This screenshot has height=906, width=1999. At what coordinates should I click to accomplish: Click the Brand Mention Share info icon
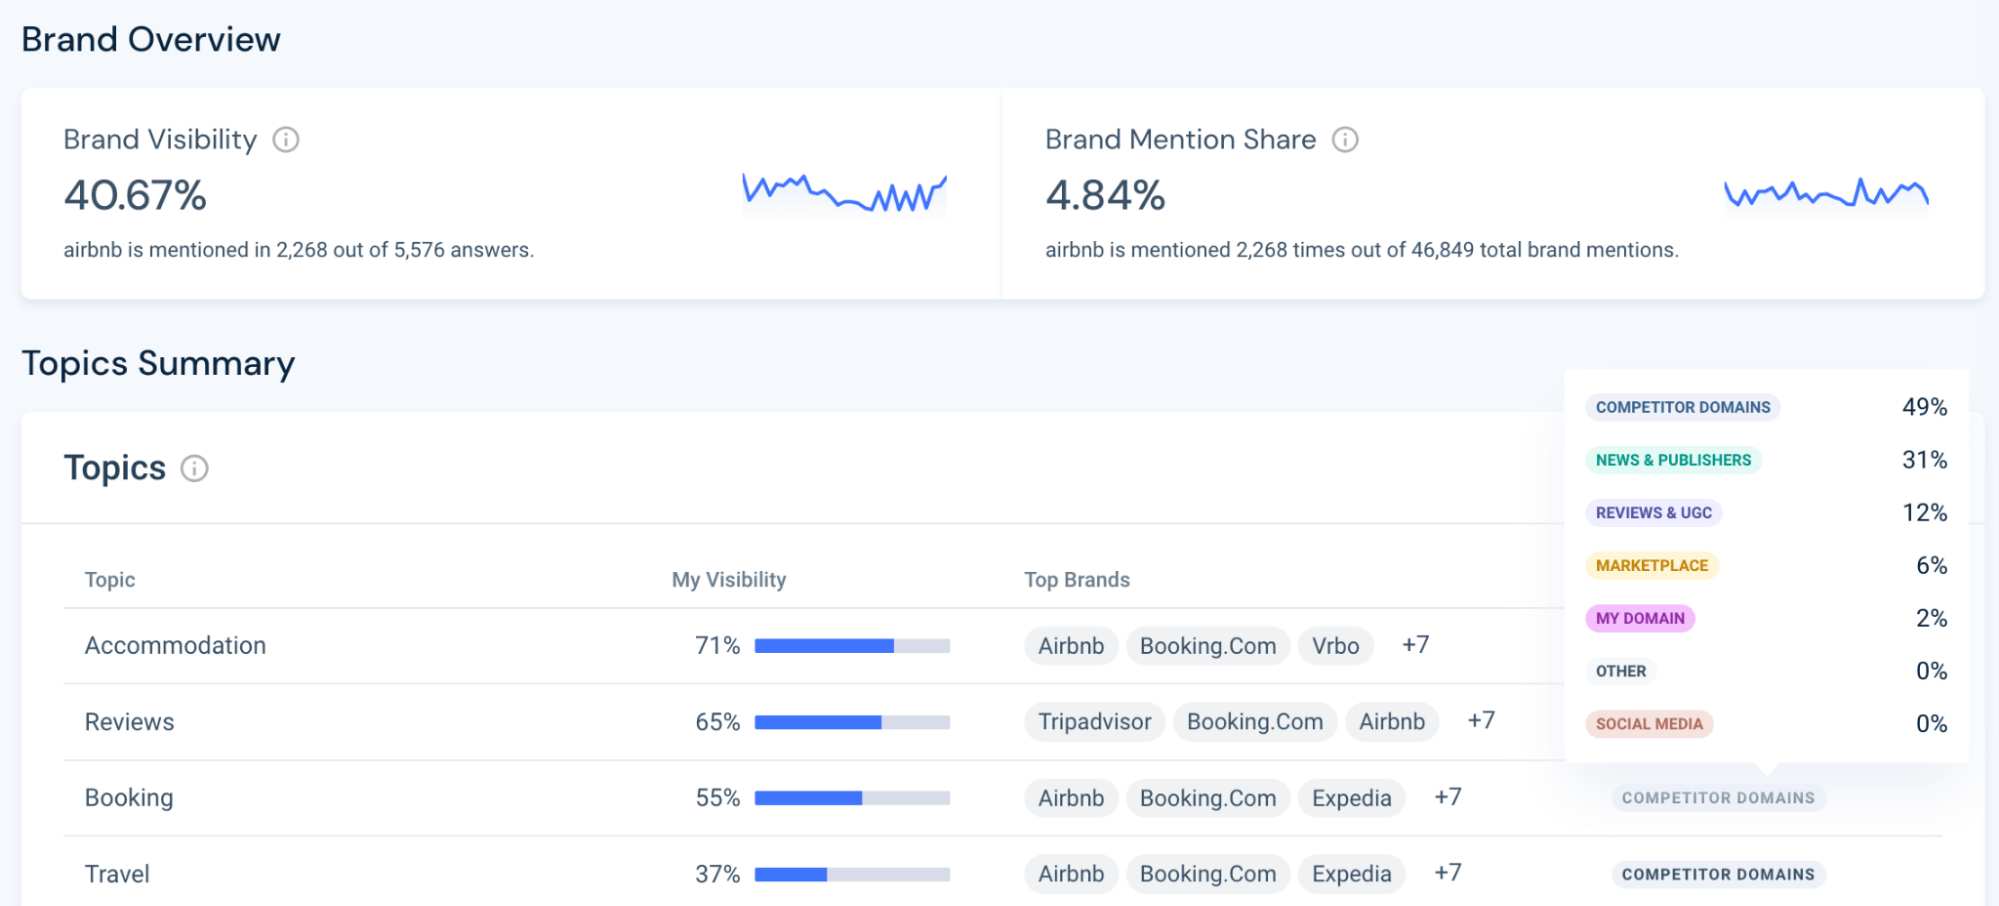(1345, 139)
